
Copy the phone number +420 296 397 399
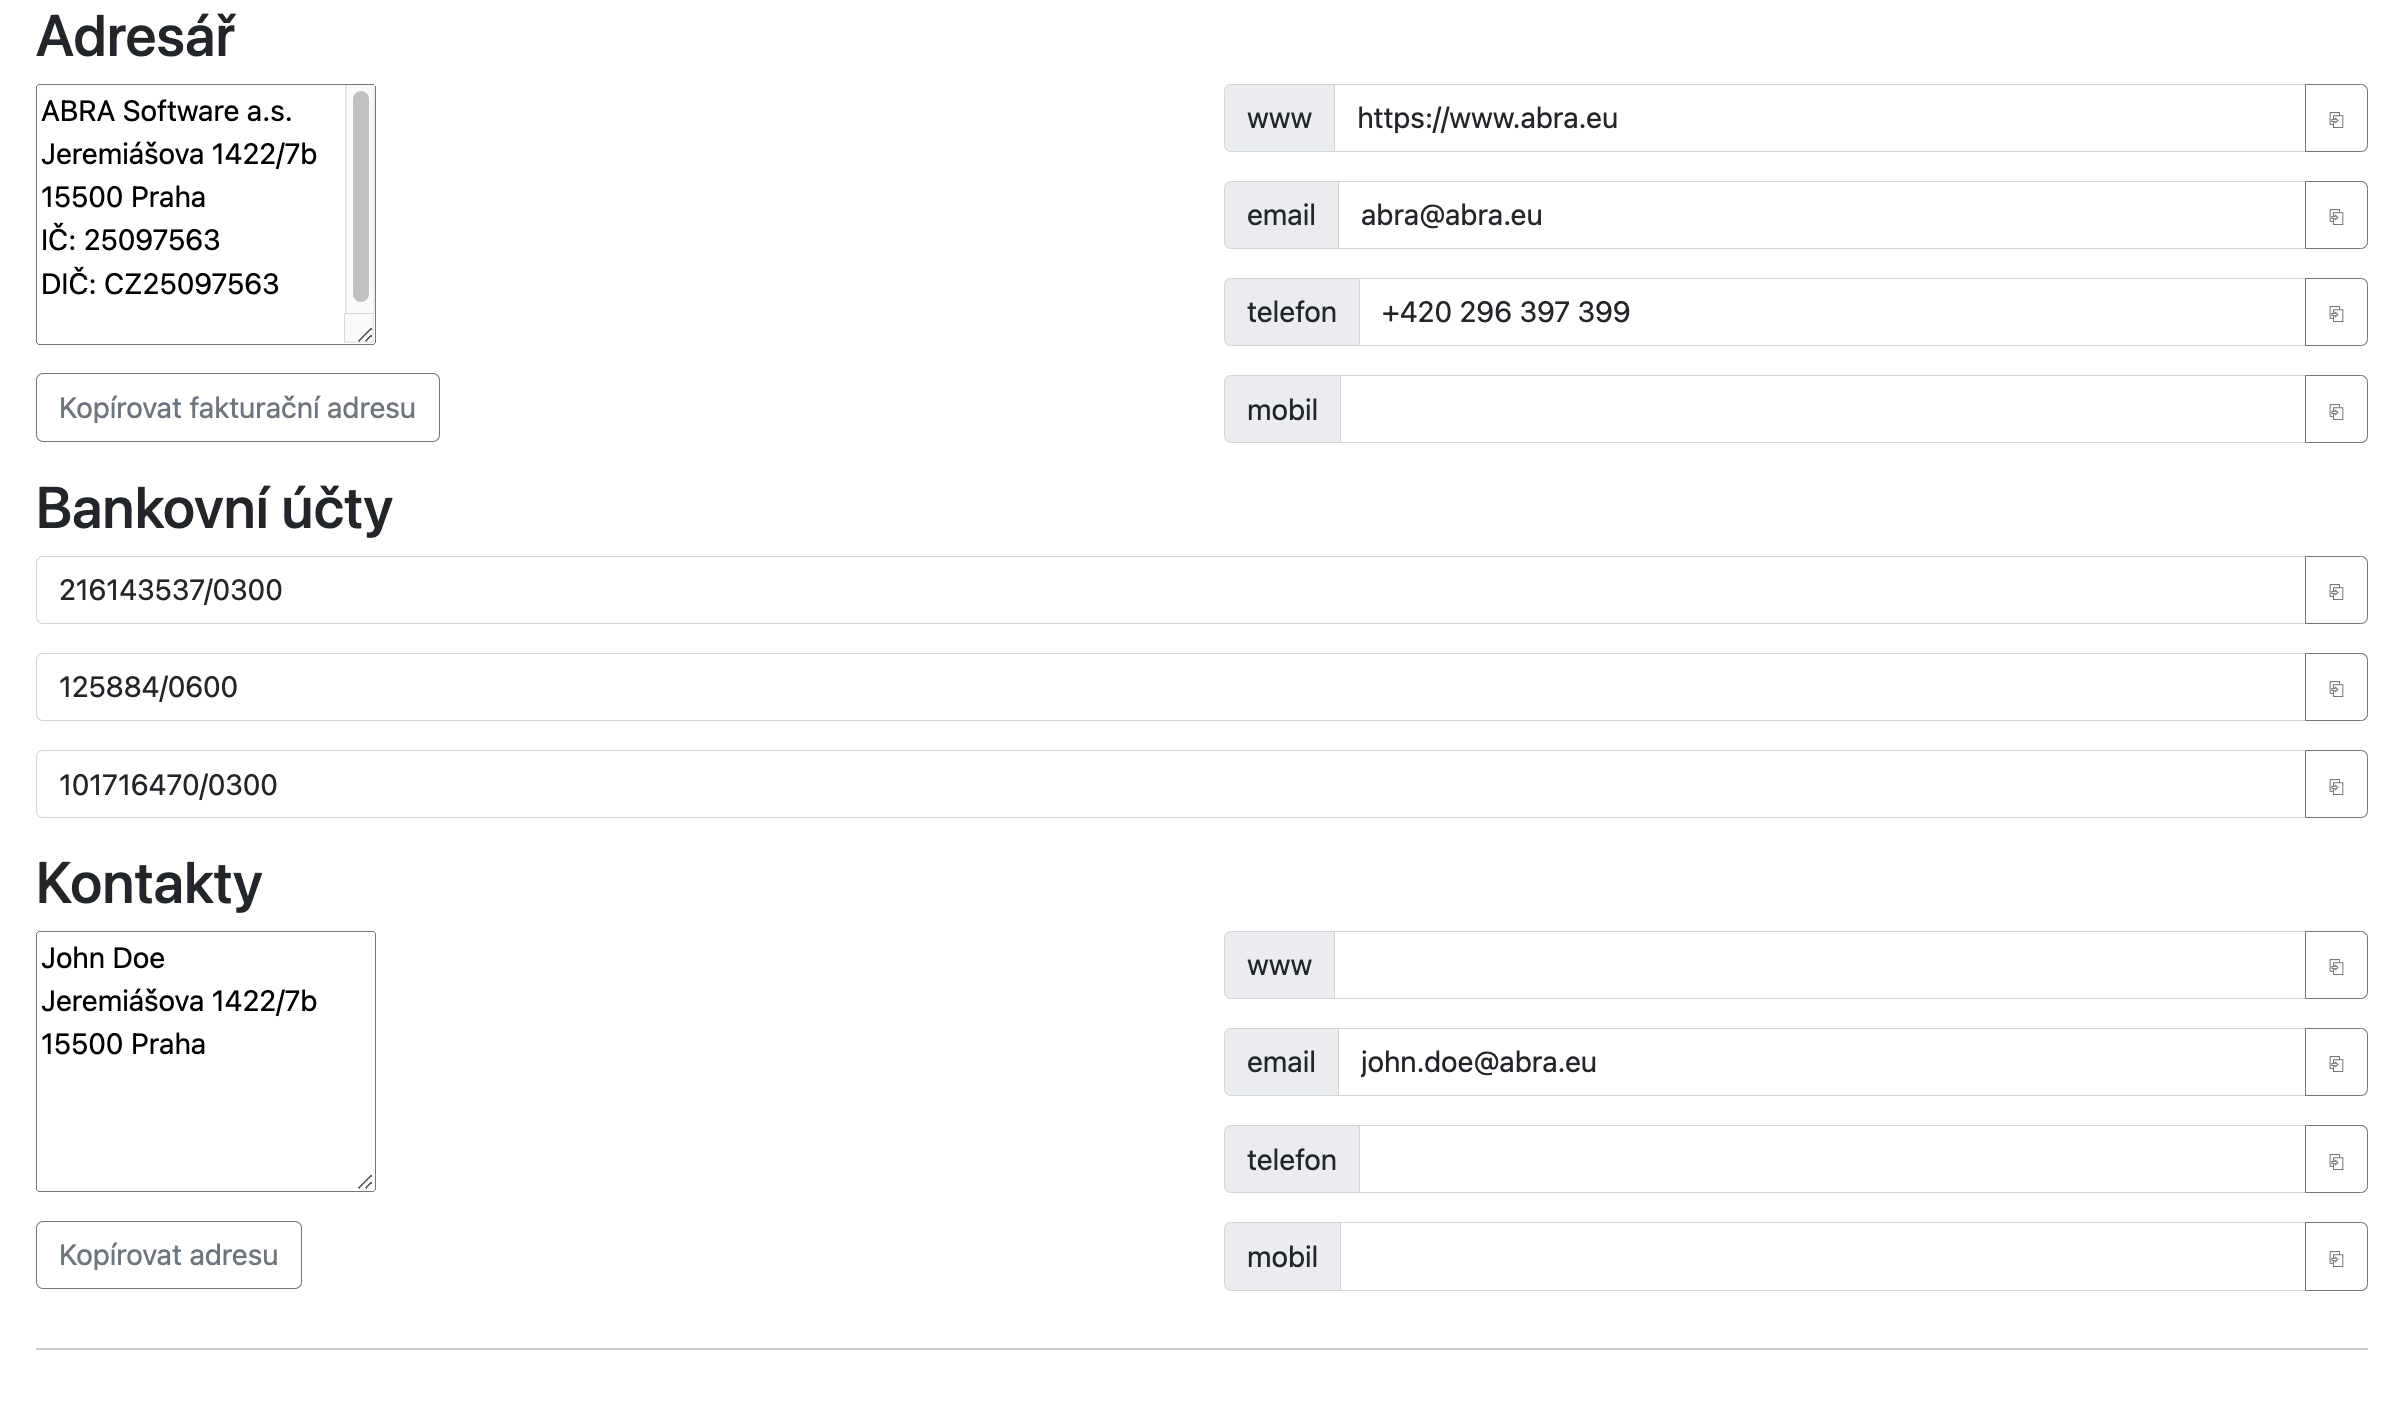pyautogui.click(x=2335, y=313)
